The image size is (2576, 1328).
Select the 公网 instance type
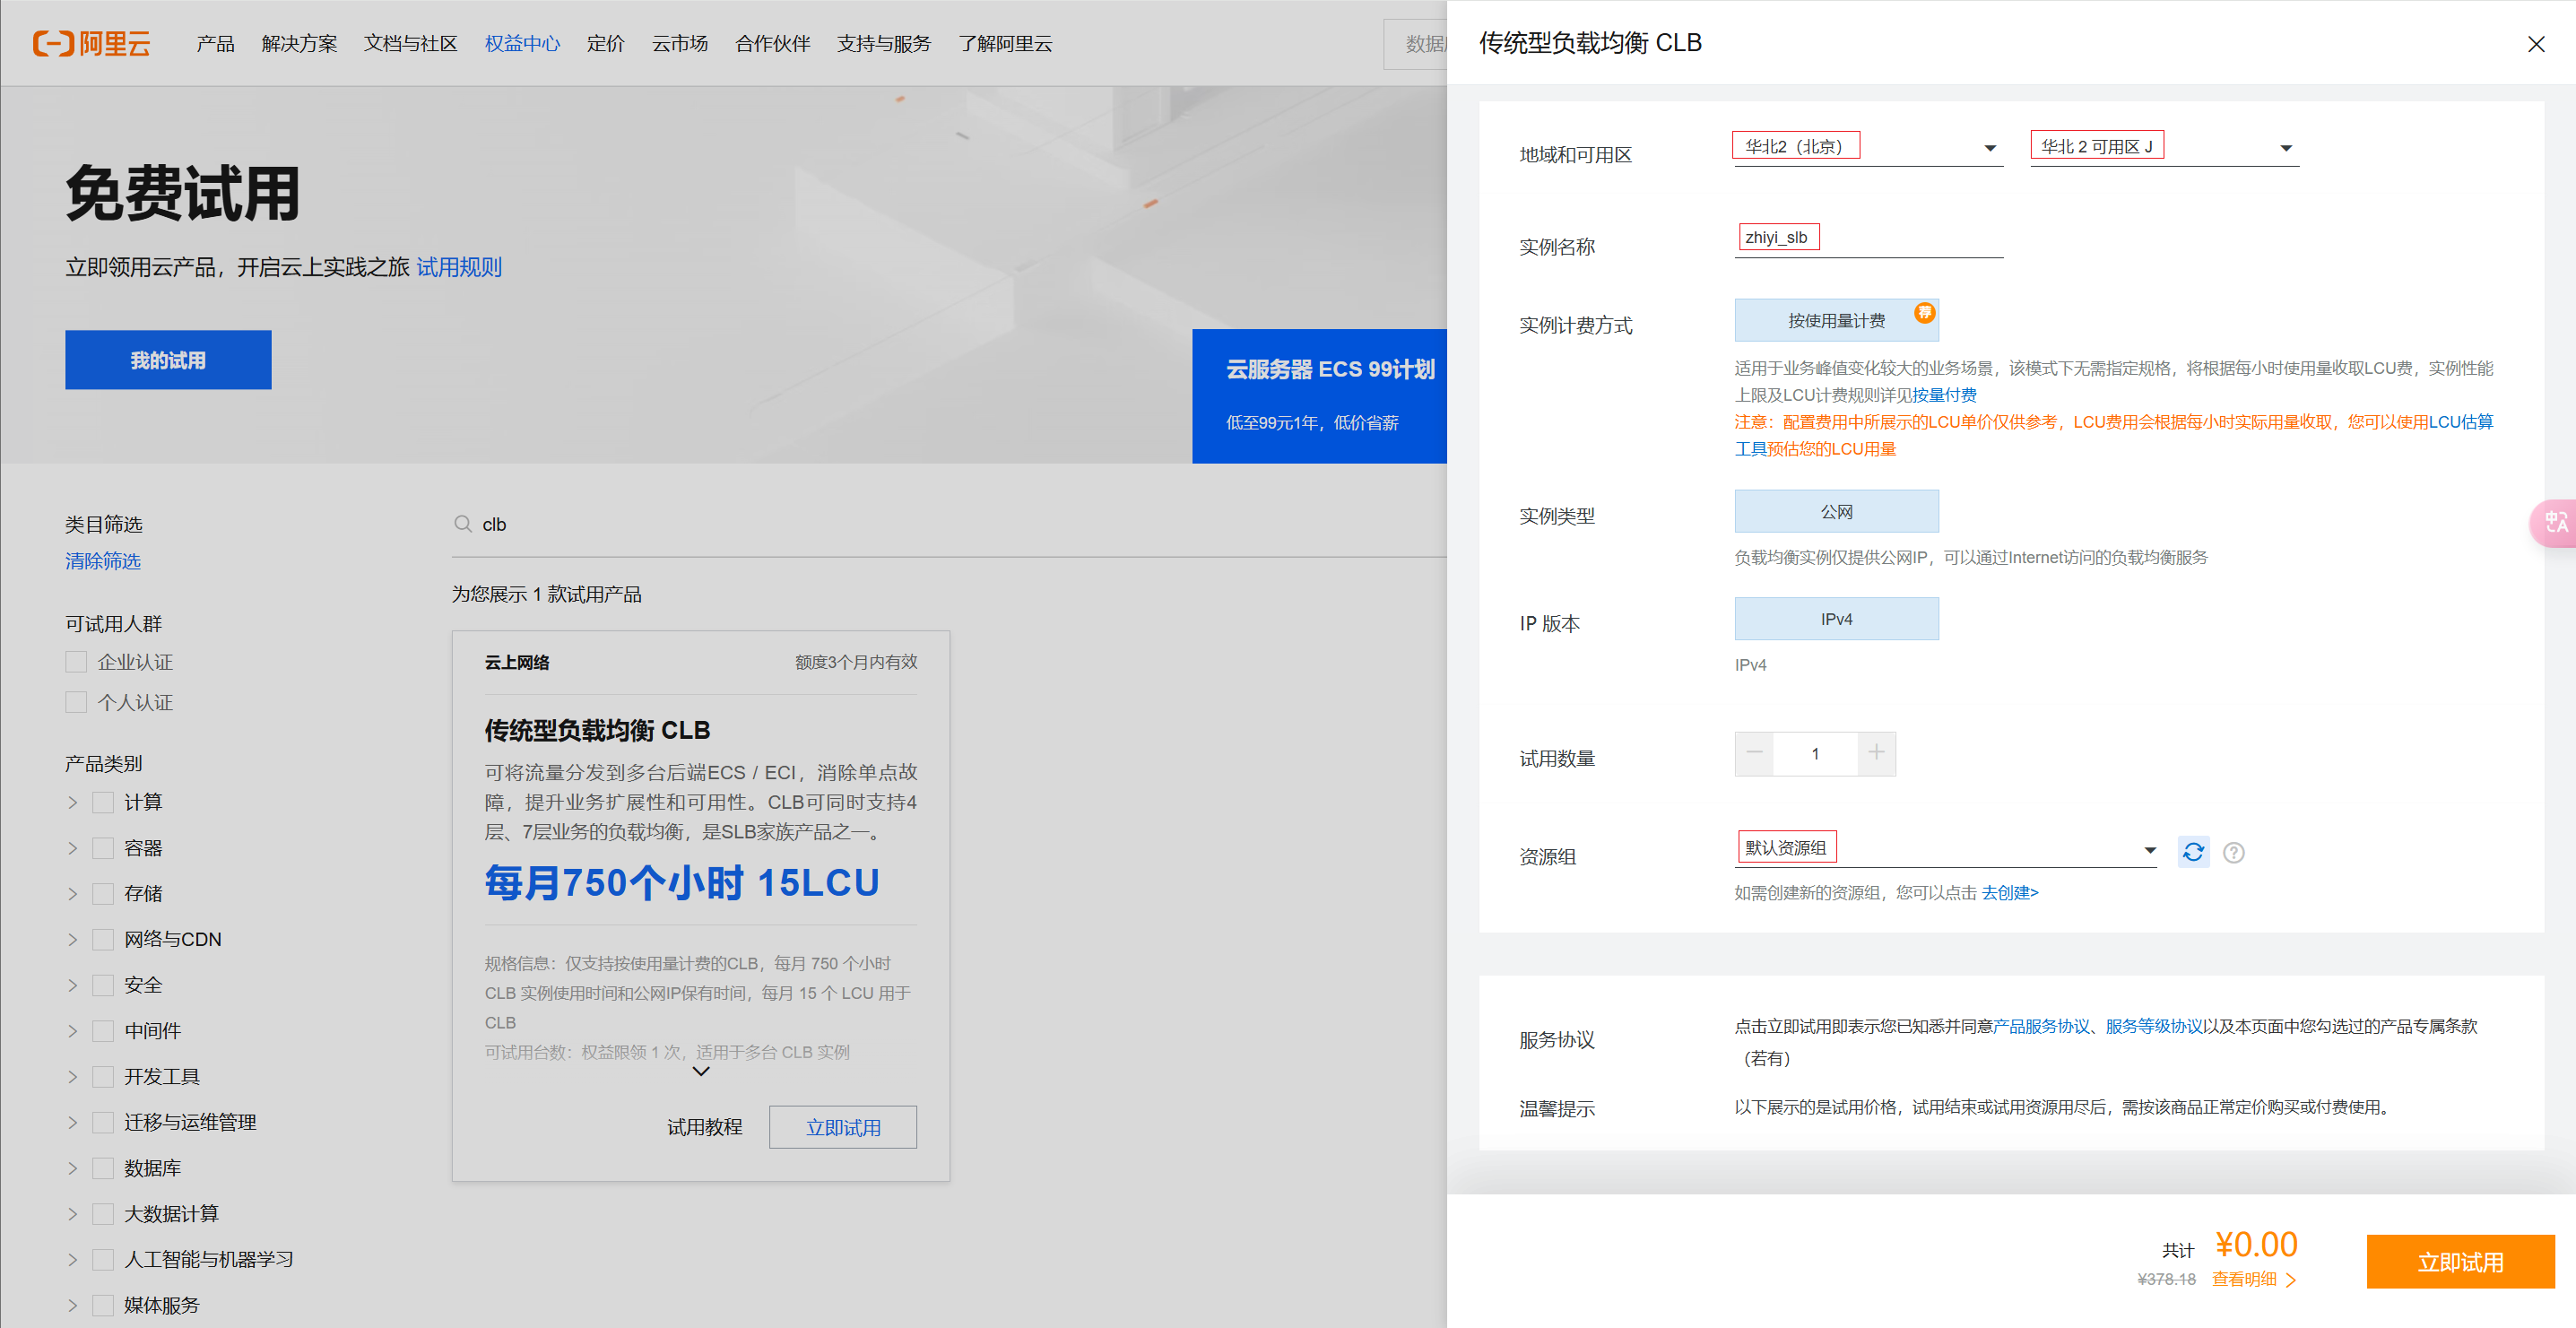tap(1837, 511)
